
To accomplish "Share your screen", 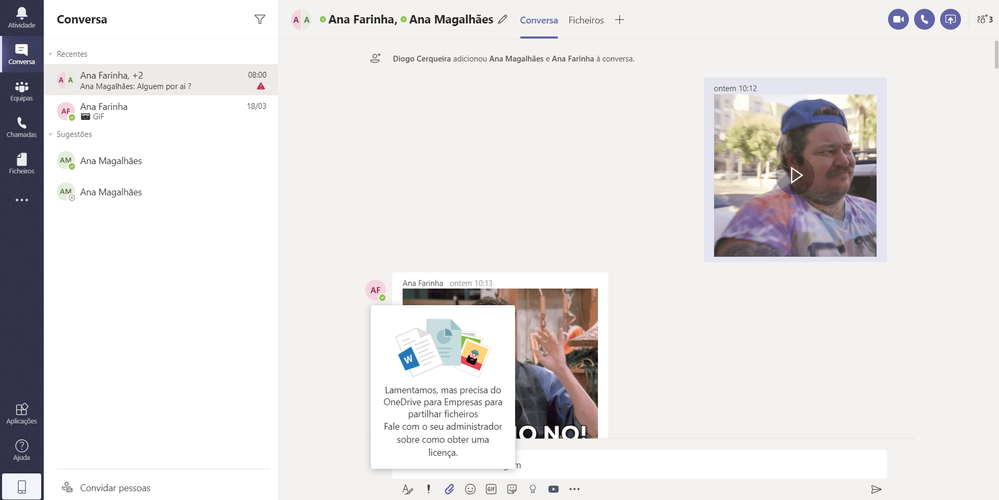I will click(x=951, y=19).
